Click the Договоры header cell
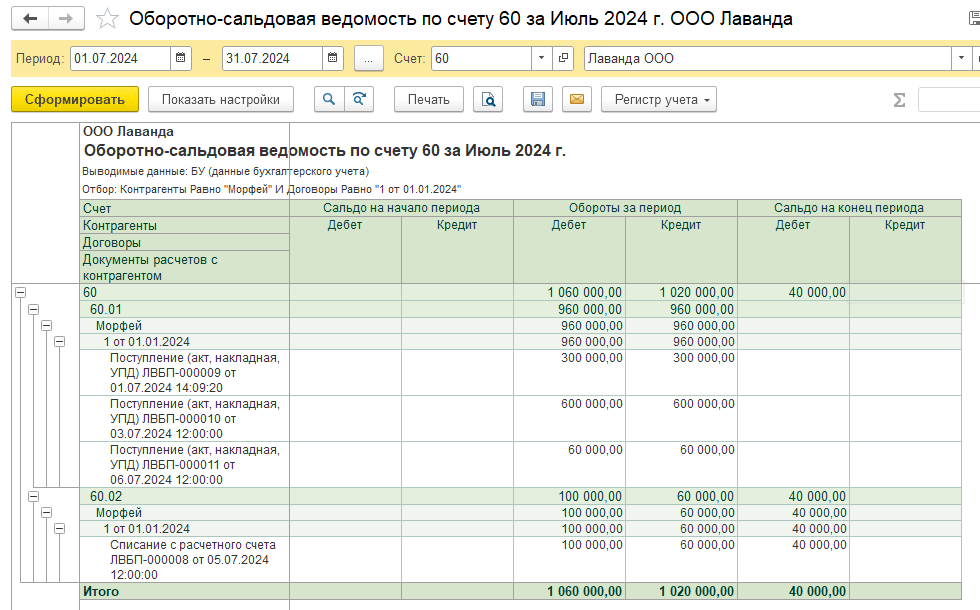Screen dimensions: 980x610 click(184, 242)
